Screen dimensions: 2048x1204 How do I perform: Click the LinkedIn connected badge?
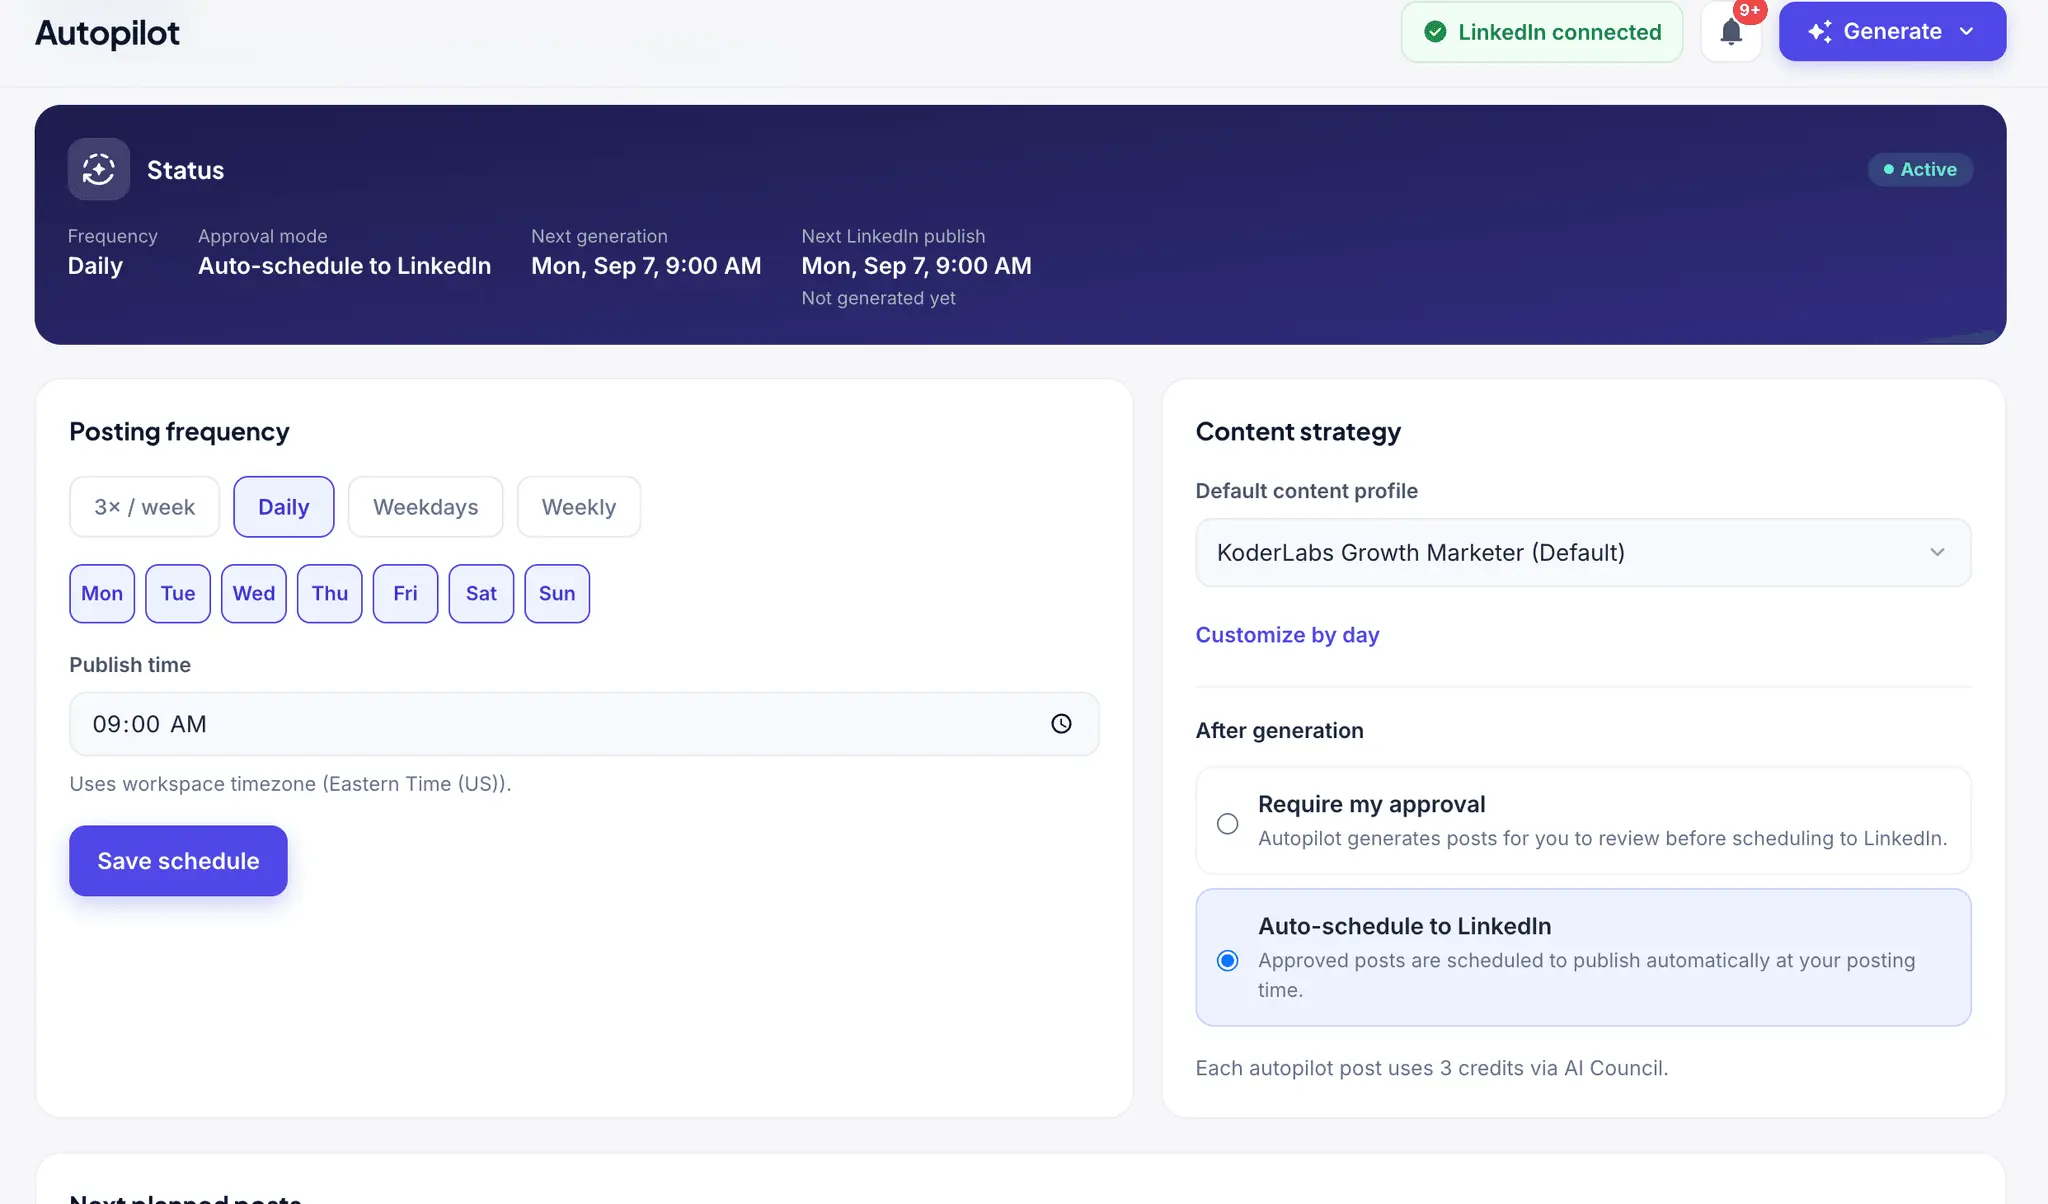[1542, 32]
